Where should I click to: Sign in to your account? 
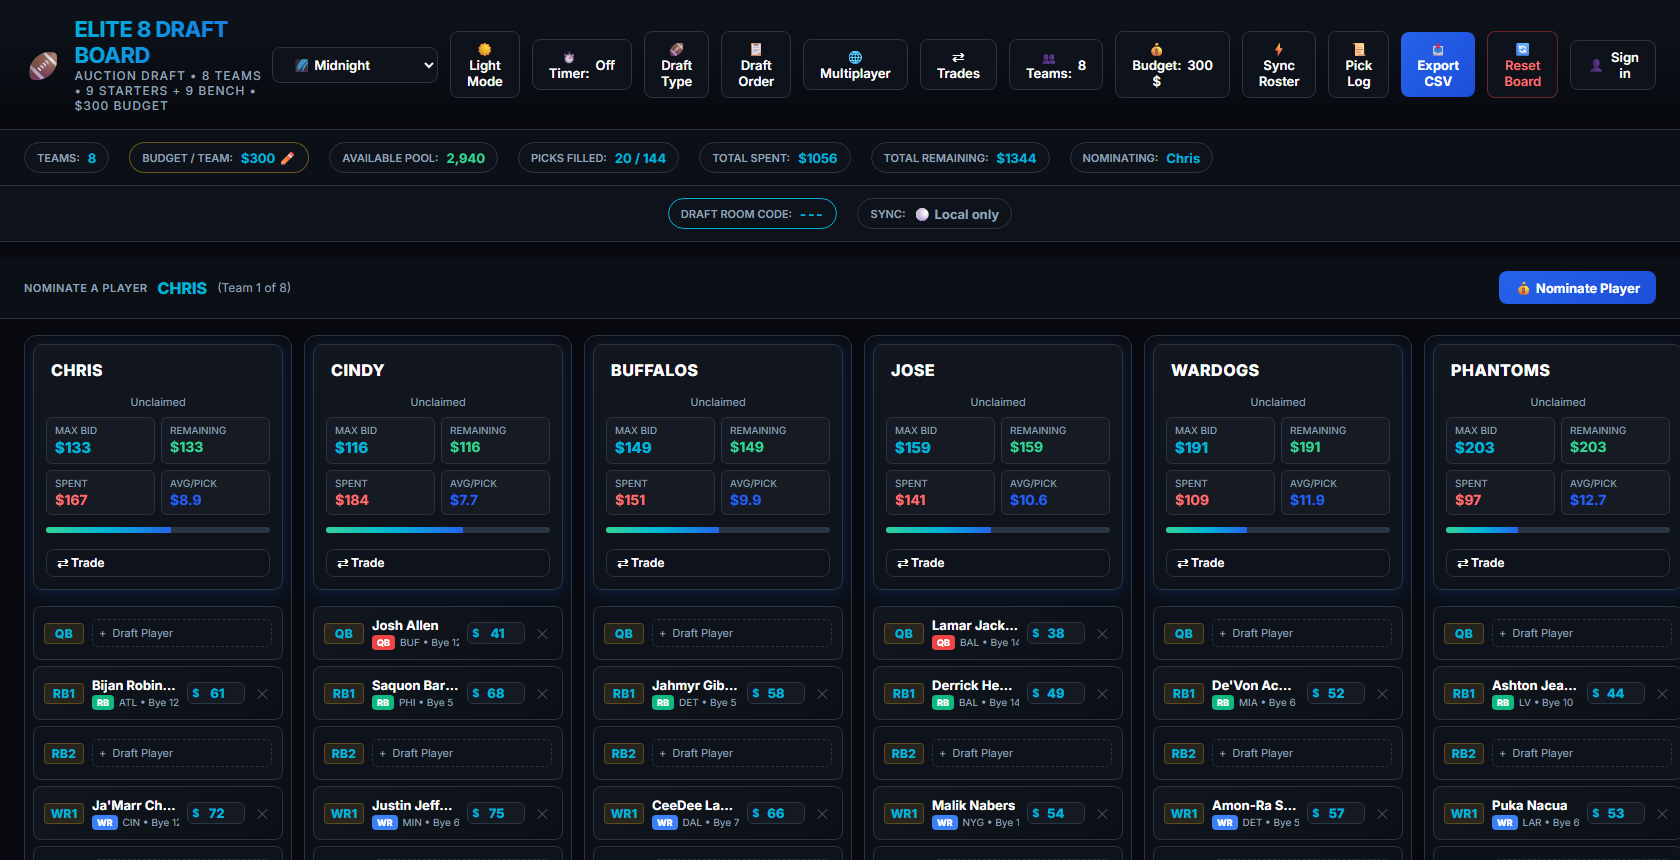1613,65
